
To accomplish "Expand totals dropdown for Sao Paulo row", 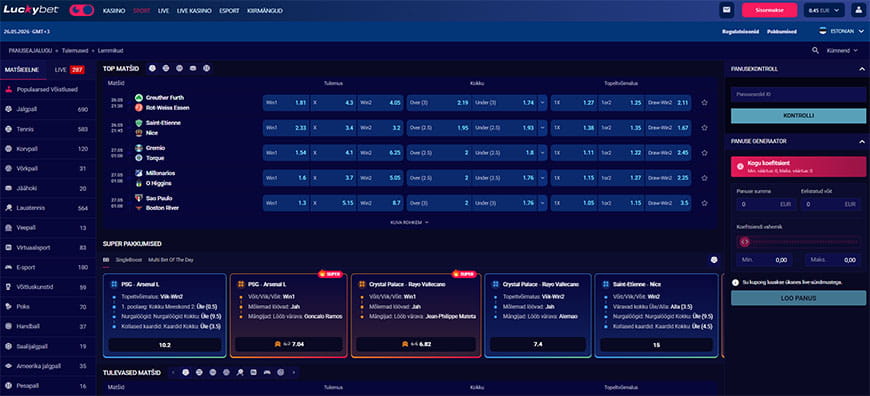I will click(542, 203).
